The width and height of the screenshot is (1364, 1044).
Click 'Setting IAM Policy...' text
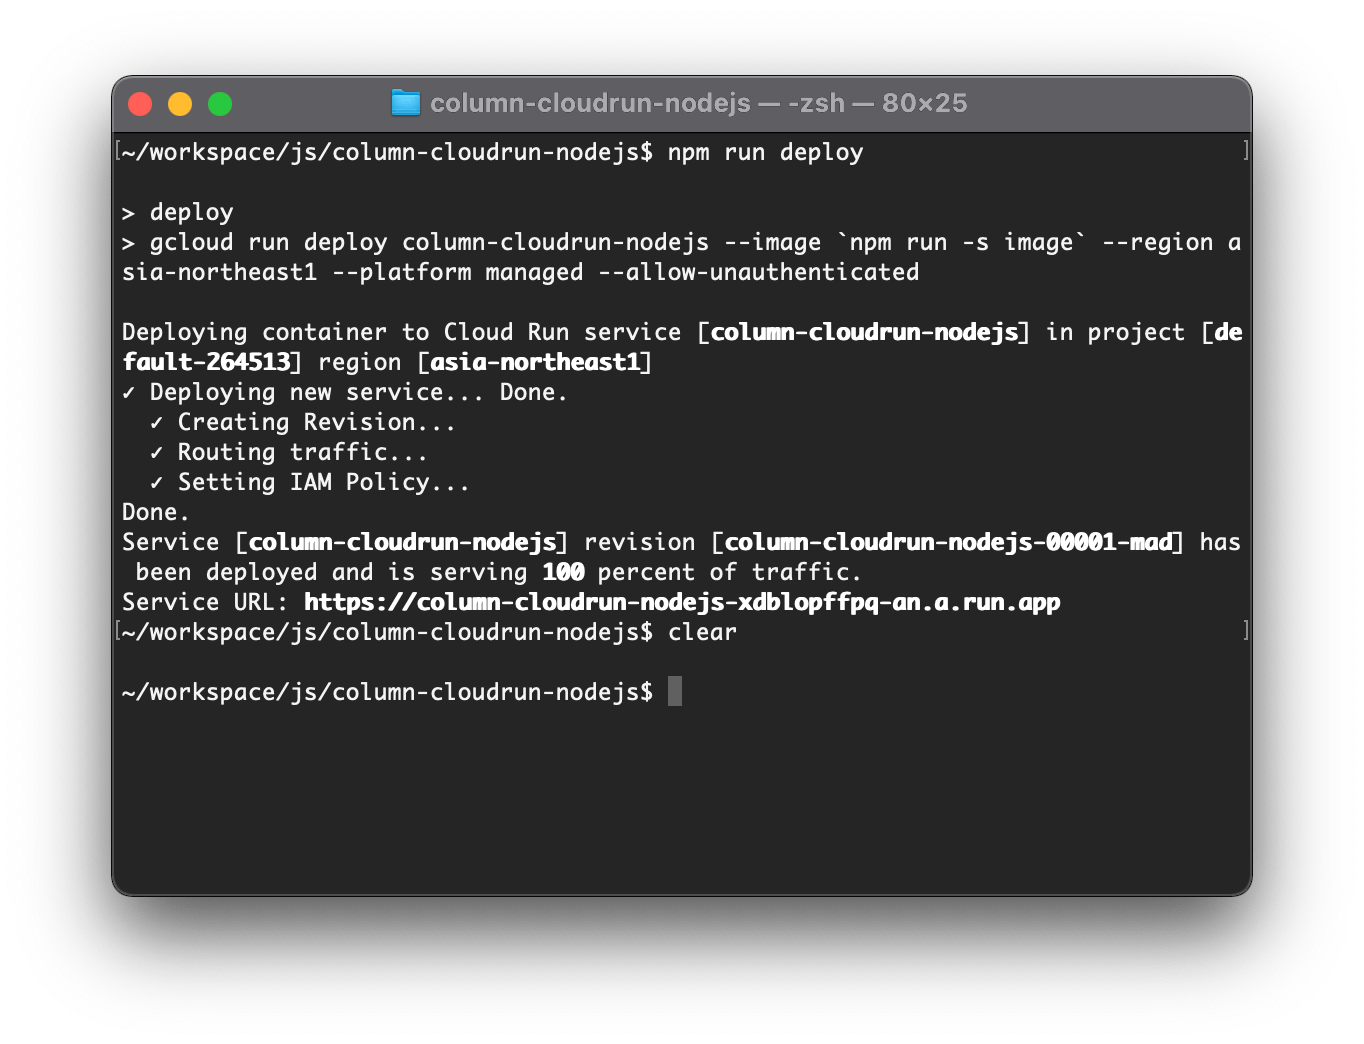pos(324,482)
